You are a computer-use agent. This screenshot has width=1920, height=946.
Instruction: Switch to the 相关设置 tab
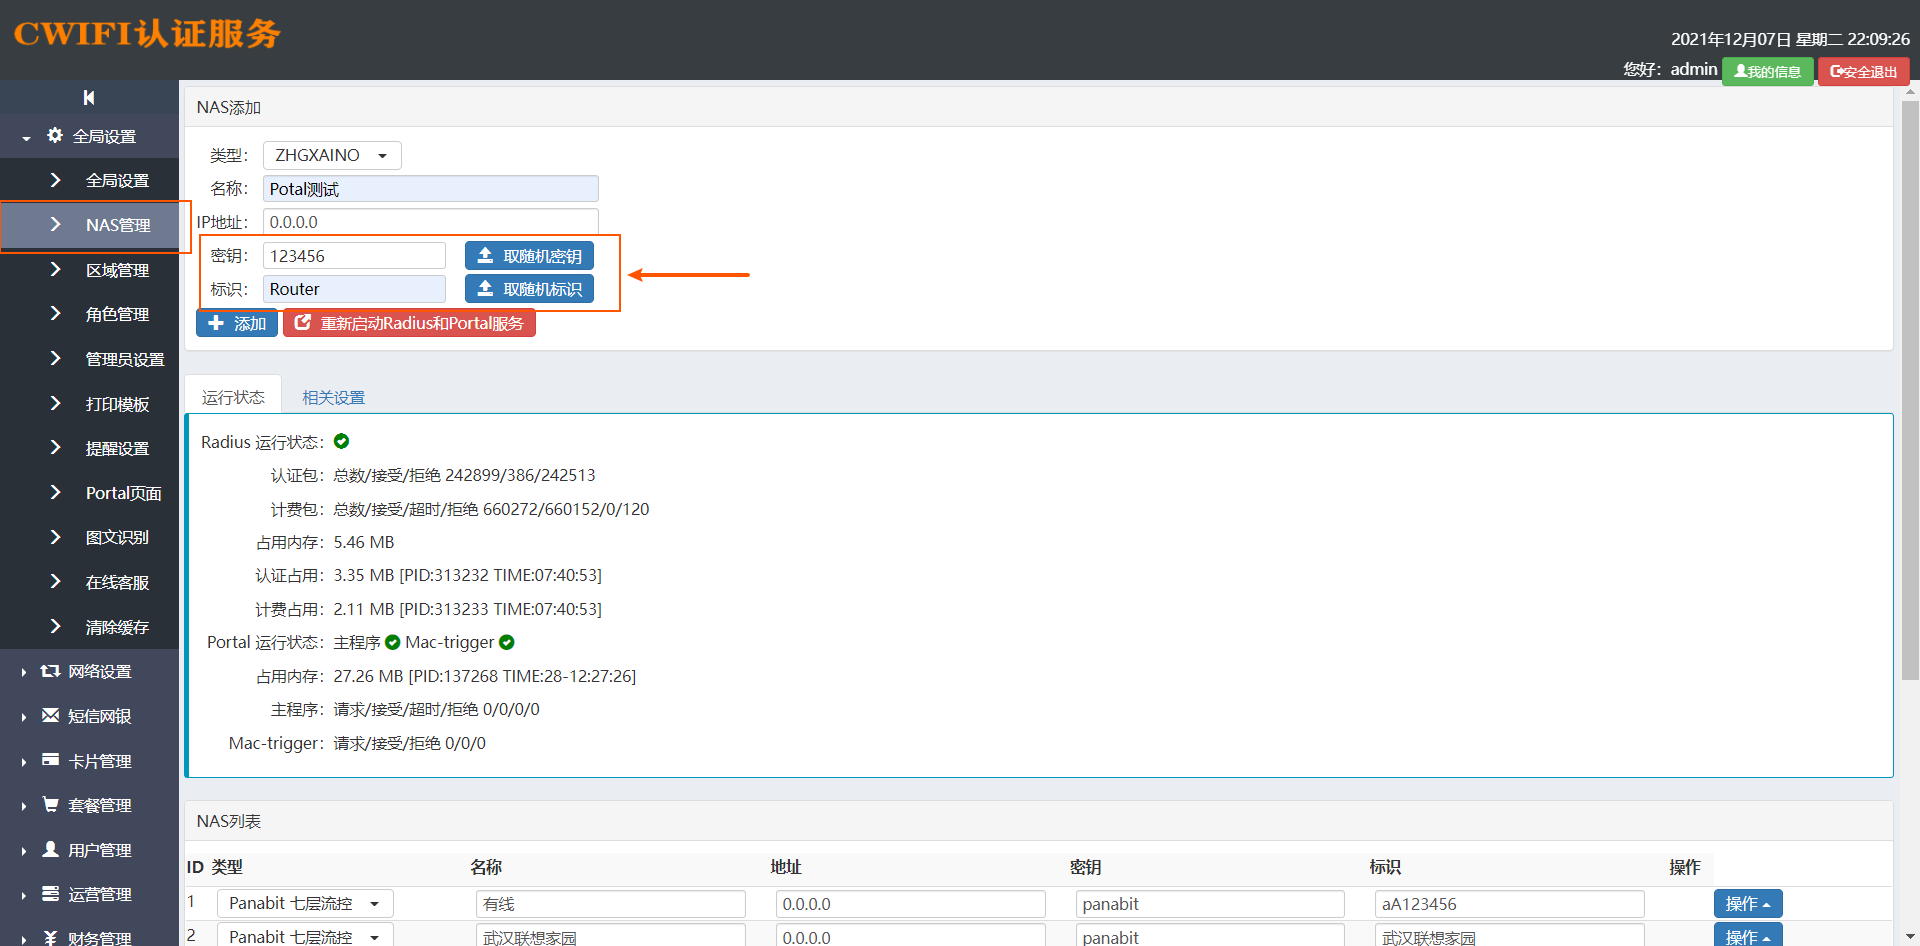click(333, 397)
